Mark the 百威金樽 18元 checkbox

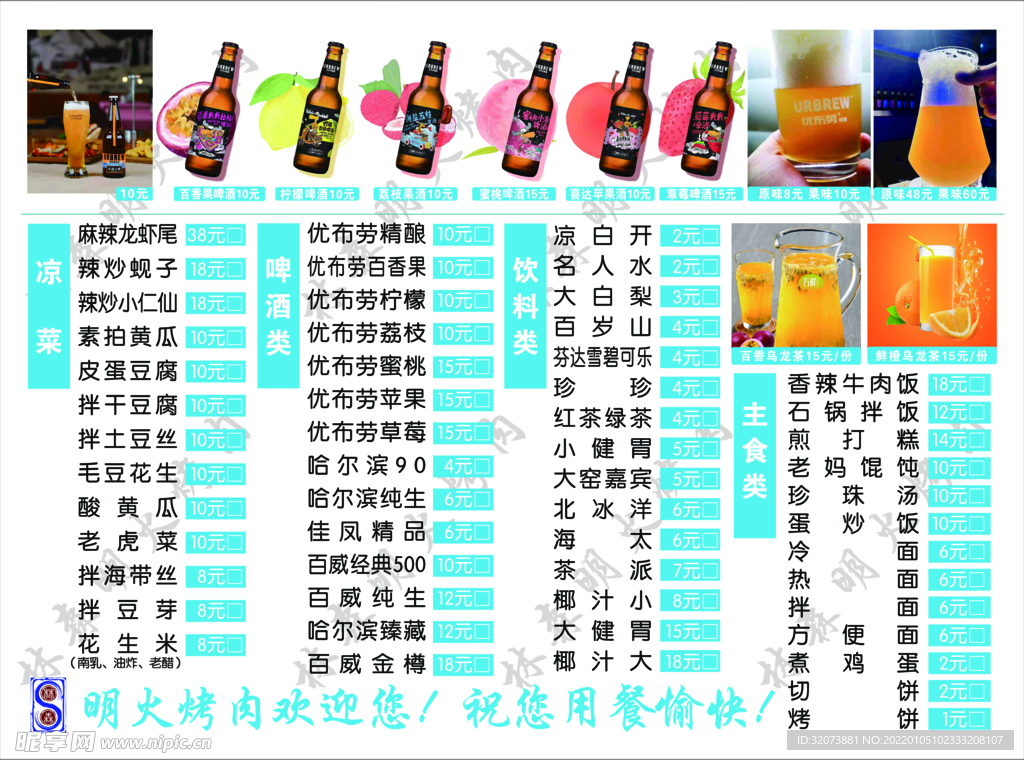482,665
